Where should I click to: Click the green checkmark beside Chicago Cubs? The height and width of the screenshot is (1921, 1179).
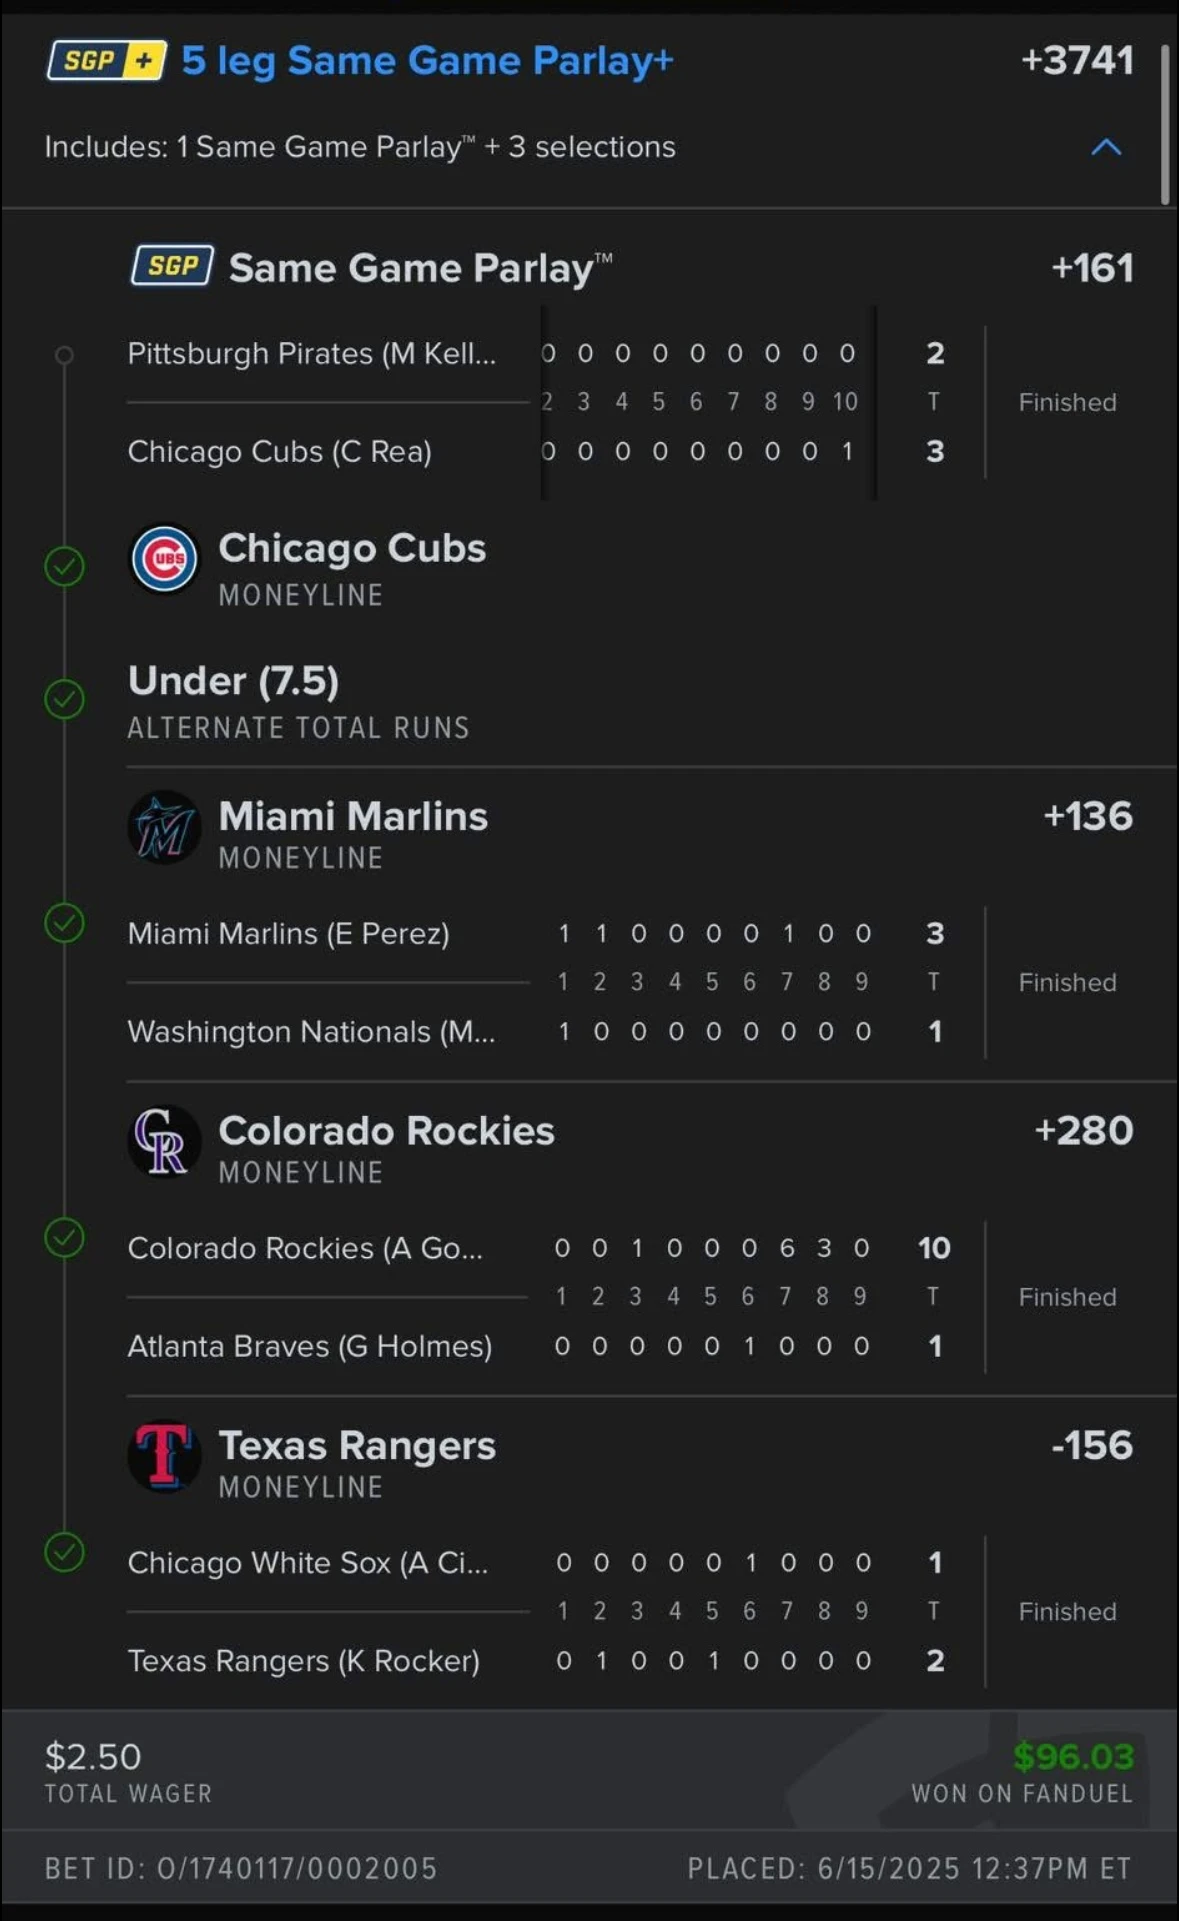pyautogui.click(x=65, y=566)
